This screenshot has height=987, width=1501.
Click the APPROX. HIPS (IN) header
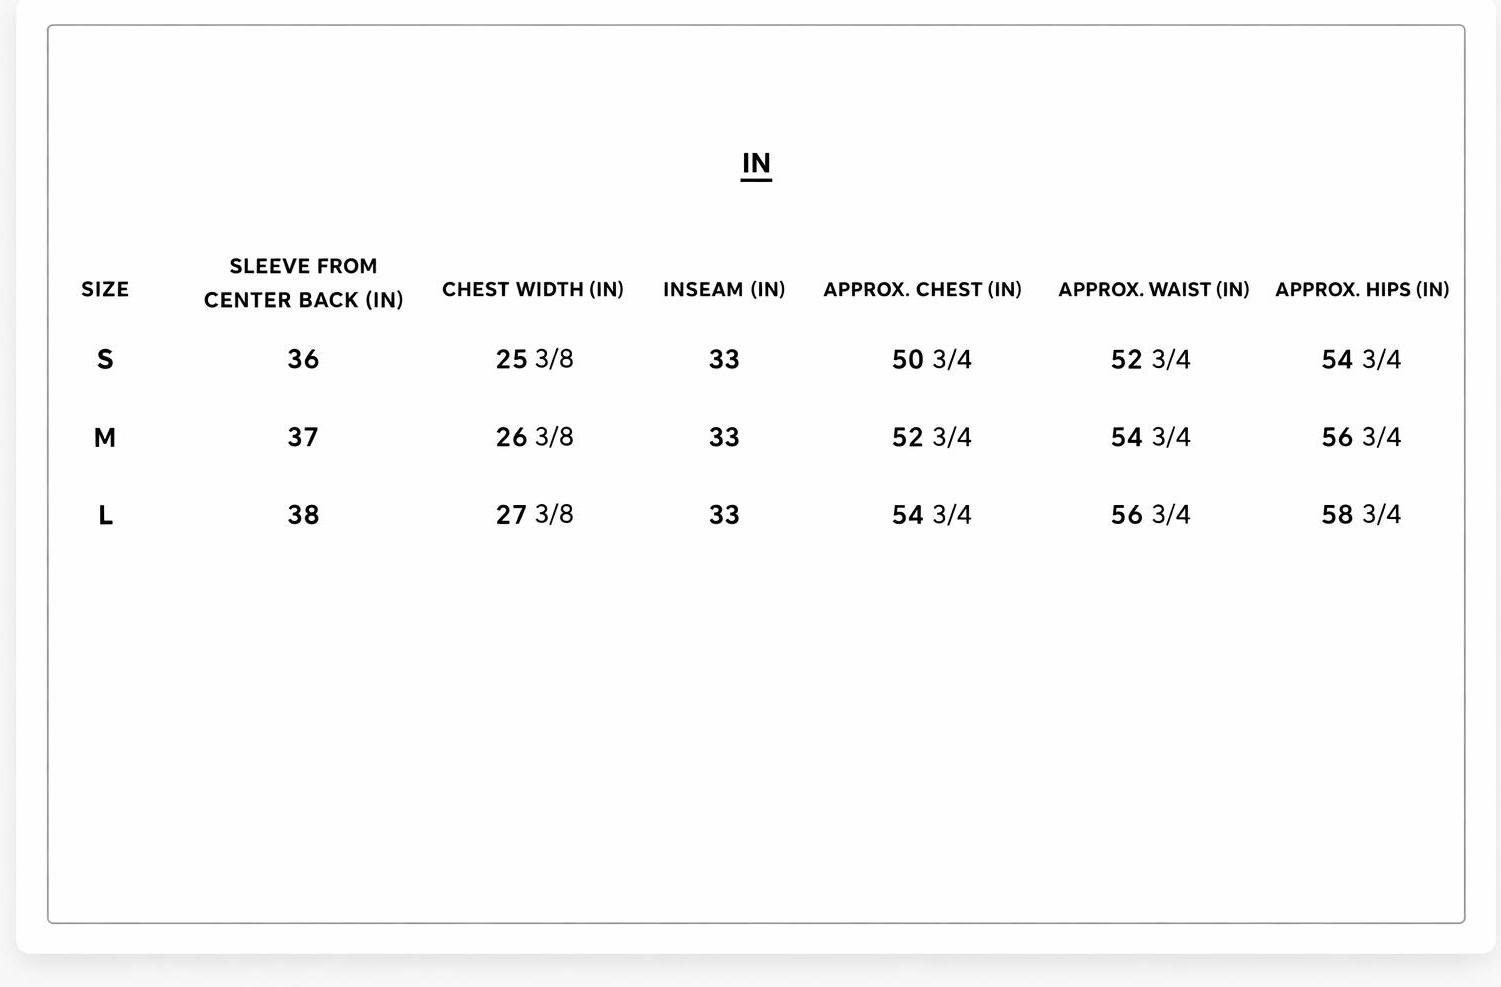coord(1362,290)
